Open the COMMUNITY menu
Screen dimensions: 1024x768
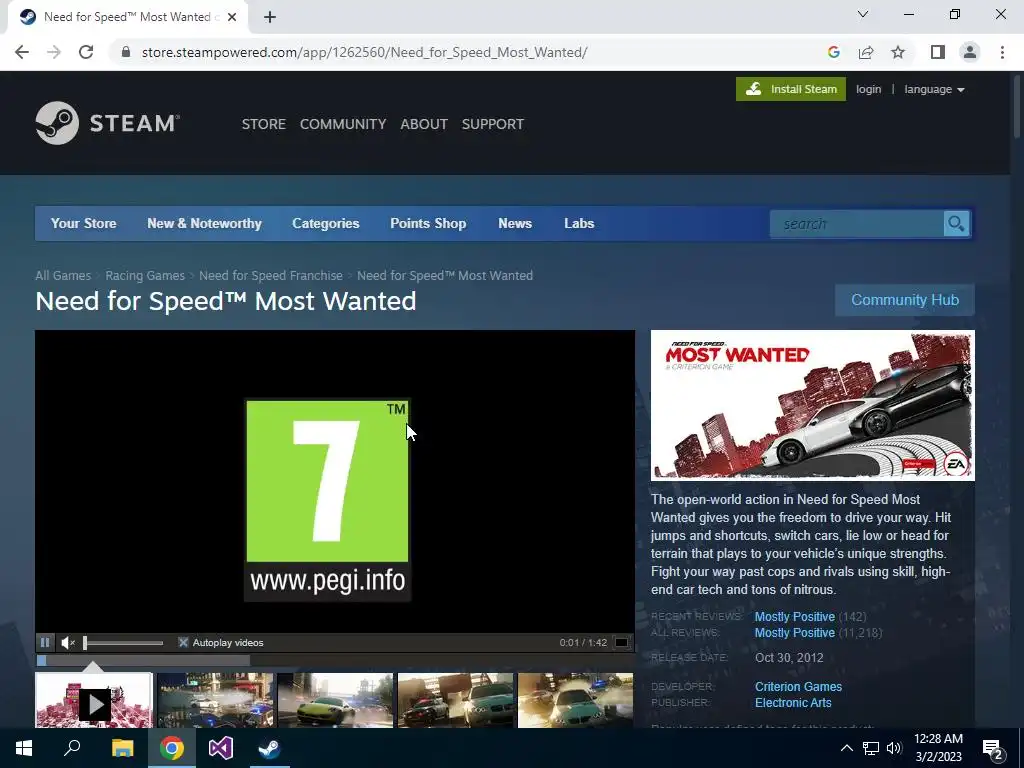pyautogui.click(x=343, y=124)
